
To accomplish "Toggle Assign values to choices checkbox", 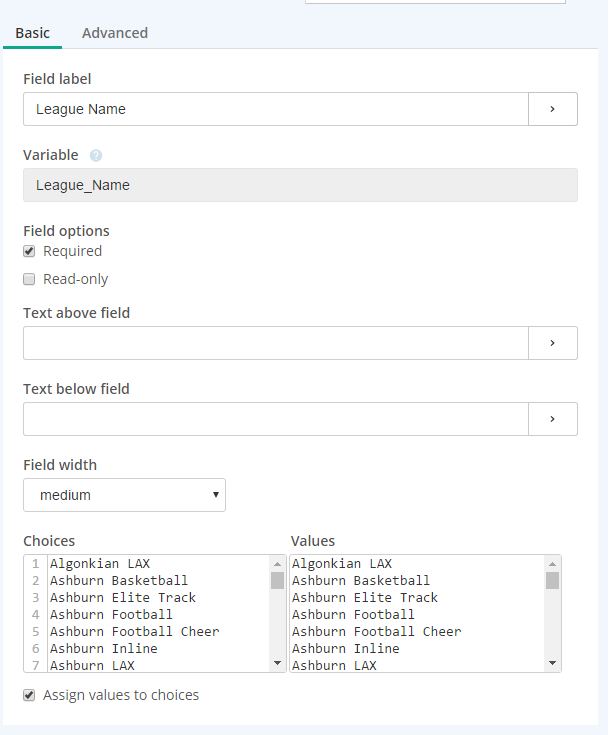I will coord(29,695).
